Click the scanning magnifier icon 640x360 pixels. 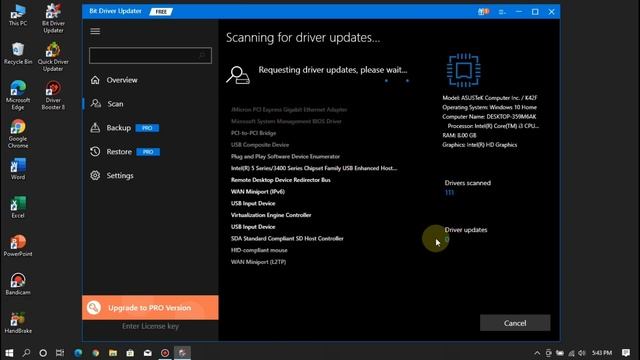point(238,75)
